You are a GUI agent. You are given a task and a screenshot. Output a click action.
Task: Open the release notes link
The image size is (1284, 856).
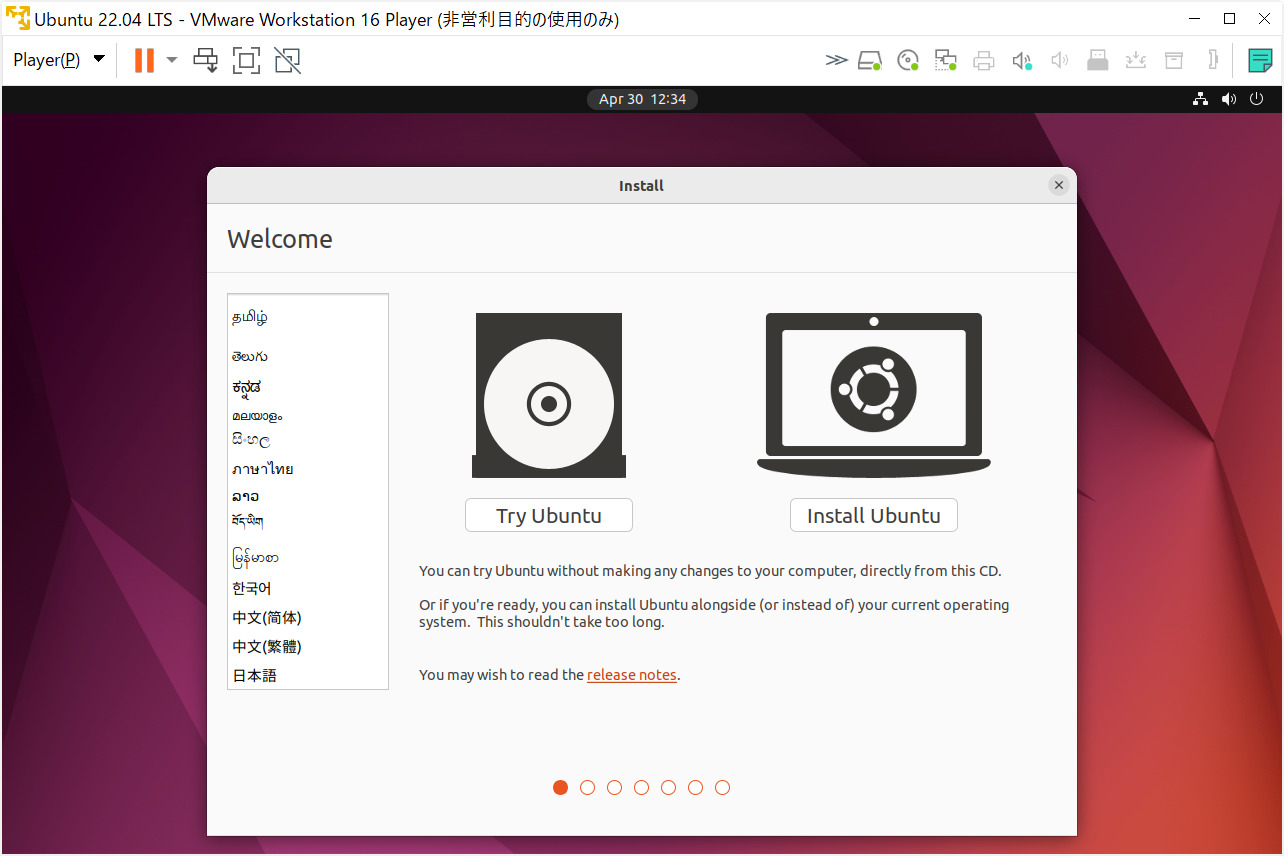click(632, 675)
